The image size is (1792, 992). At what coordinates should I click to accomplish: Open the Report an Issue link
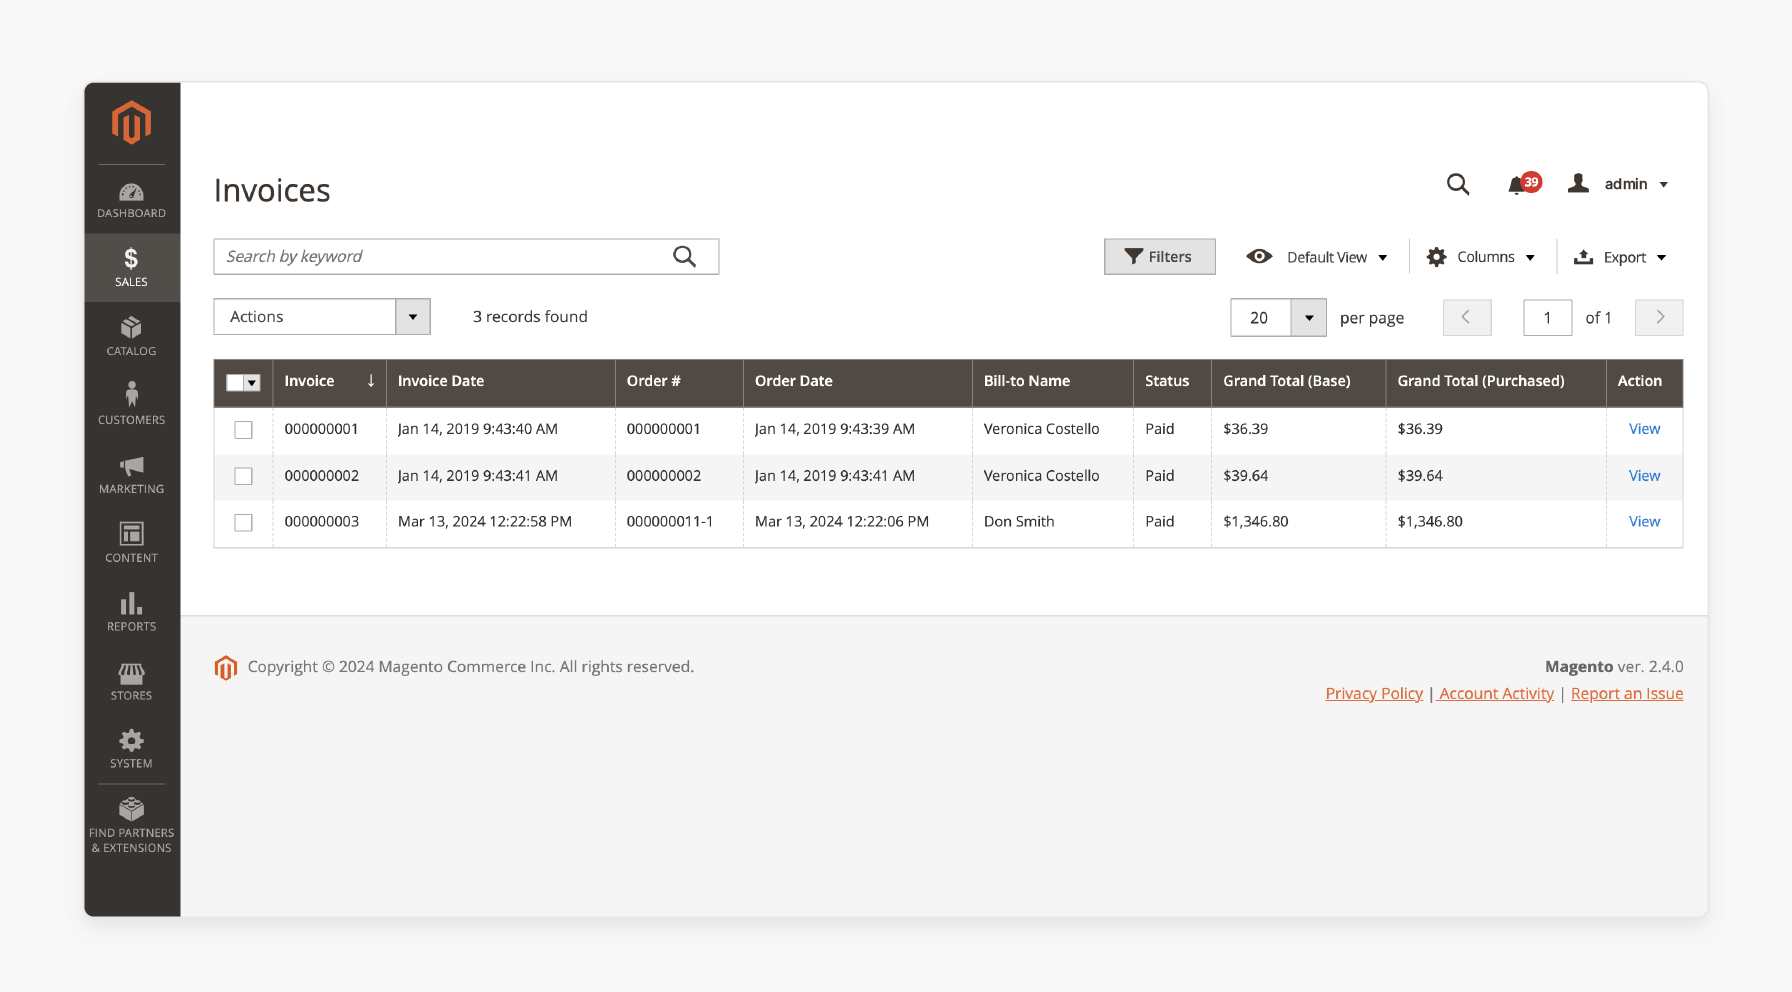[x=1627, y=694]
